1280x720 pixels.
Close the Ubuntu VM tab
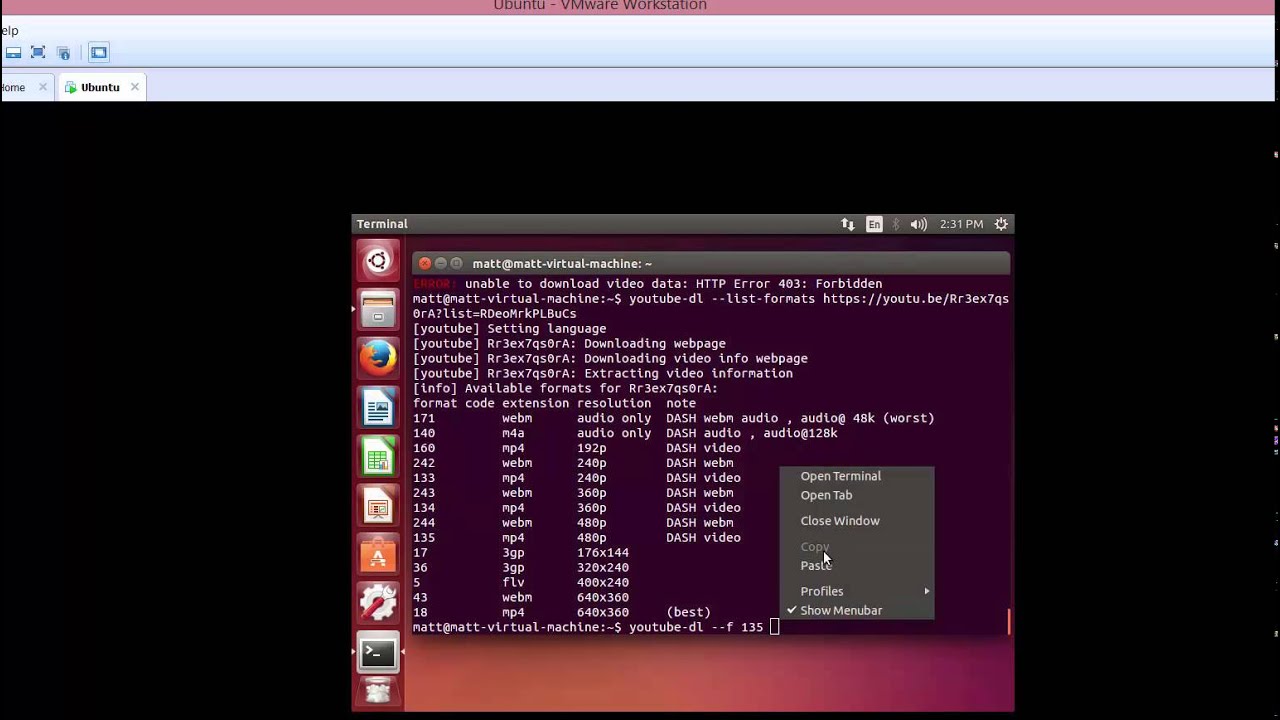click(134, 87)
